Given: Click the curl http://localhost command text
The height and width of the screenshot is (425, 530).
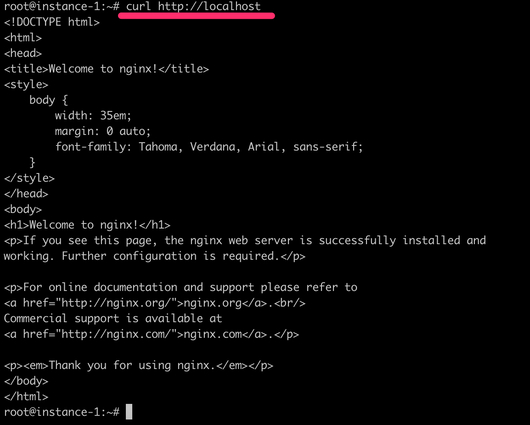Looking at the screenshot, I should [193, 6].
